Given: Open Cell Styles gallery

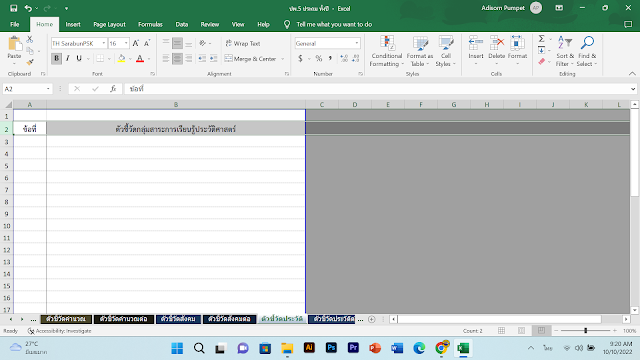Looking at the screenshot, I should 446,51.
